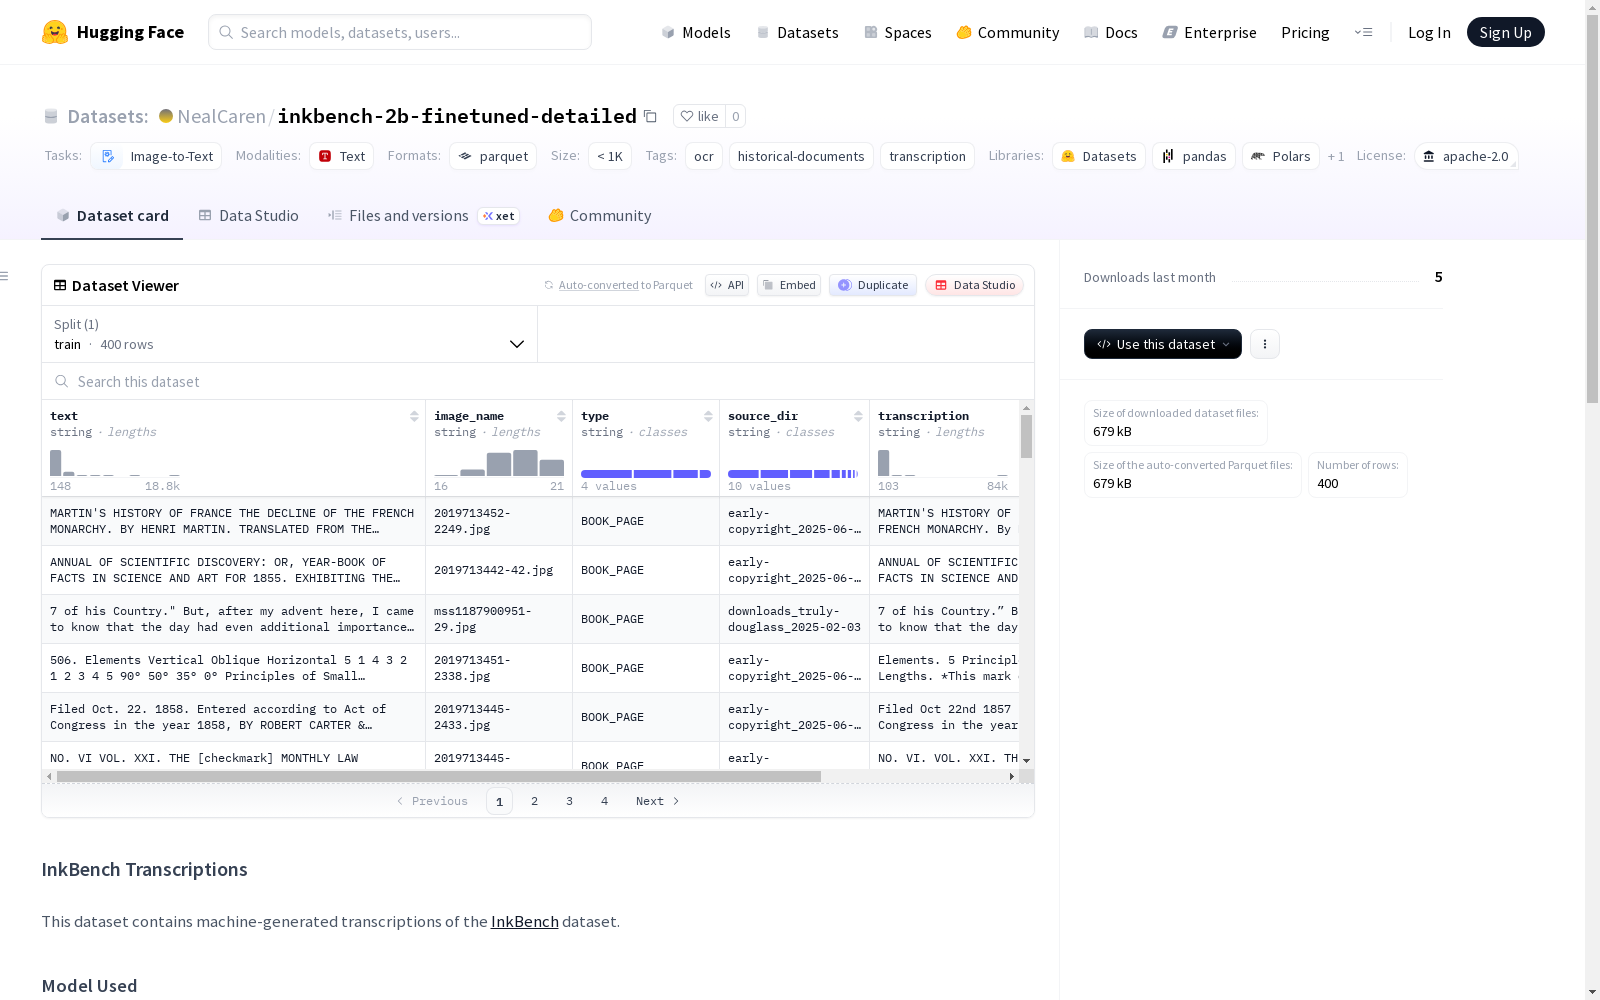Select the pandas library tag
The width and height of the screenshot is (1600, 1000).
pyautogui.click(x=1194, y=156)
